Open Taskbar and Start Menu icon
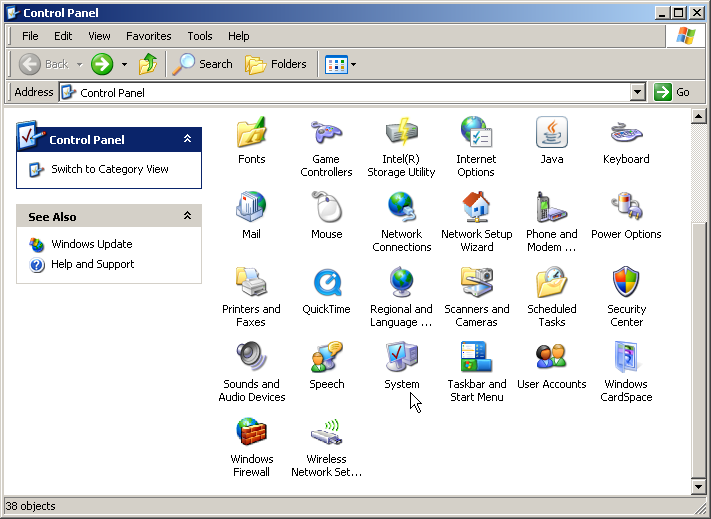Screen dimensions: 711x519 click(x=476, y=357)
